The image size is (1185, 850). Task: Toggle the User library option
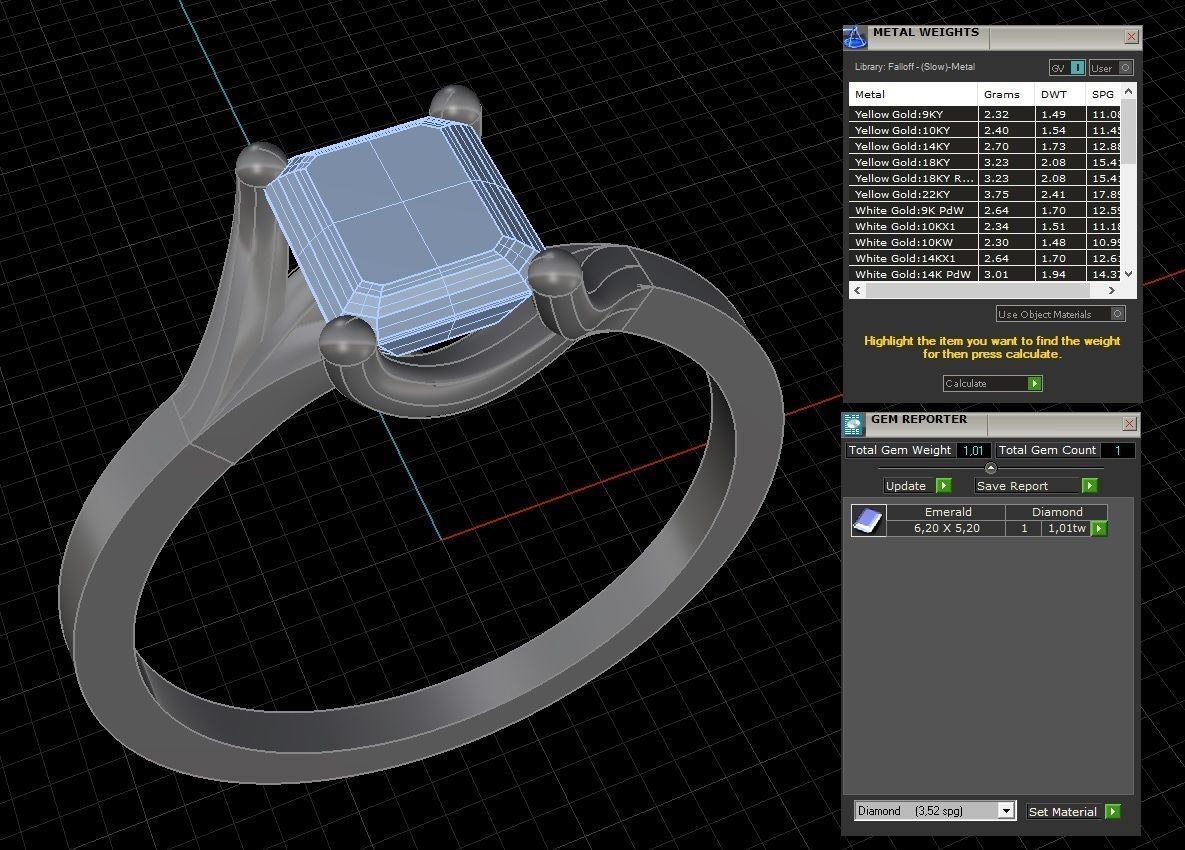tap(1111, 68)
